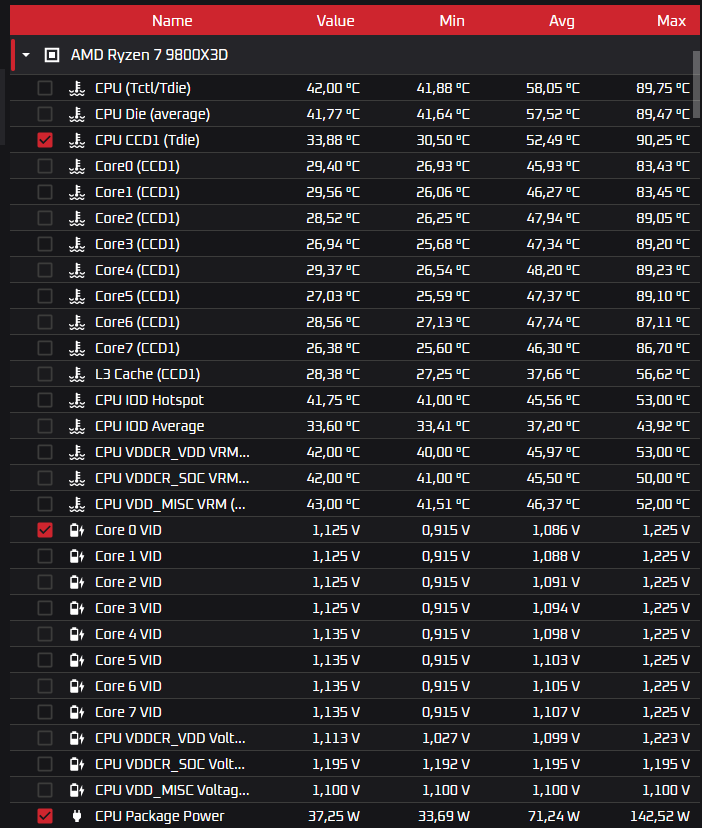
Task: Click the voltage icon for CPU VDDCR_SOC Voltage
Action: pyautogui.click(x=77, y=764)
